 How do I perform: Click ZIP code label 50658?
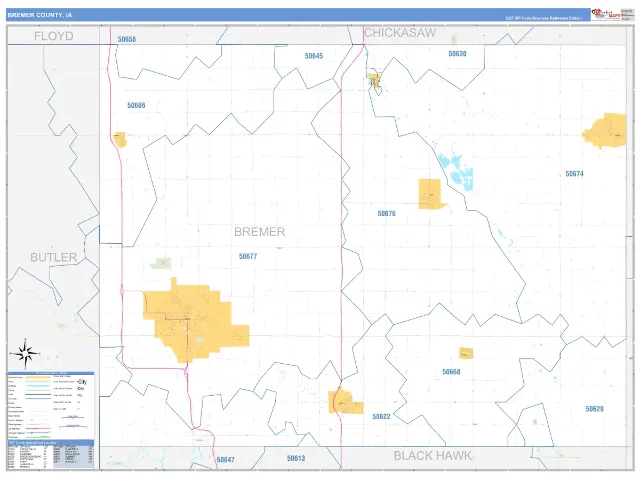[x=127, y=39]
